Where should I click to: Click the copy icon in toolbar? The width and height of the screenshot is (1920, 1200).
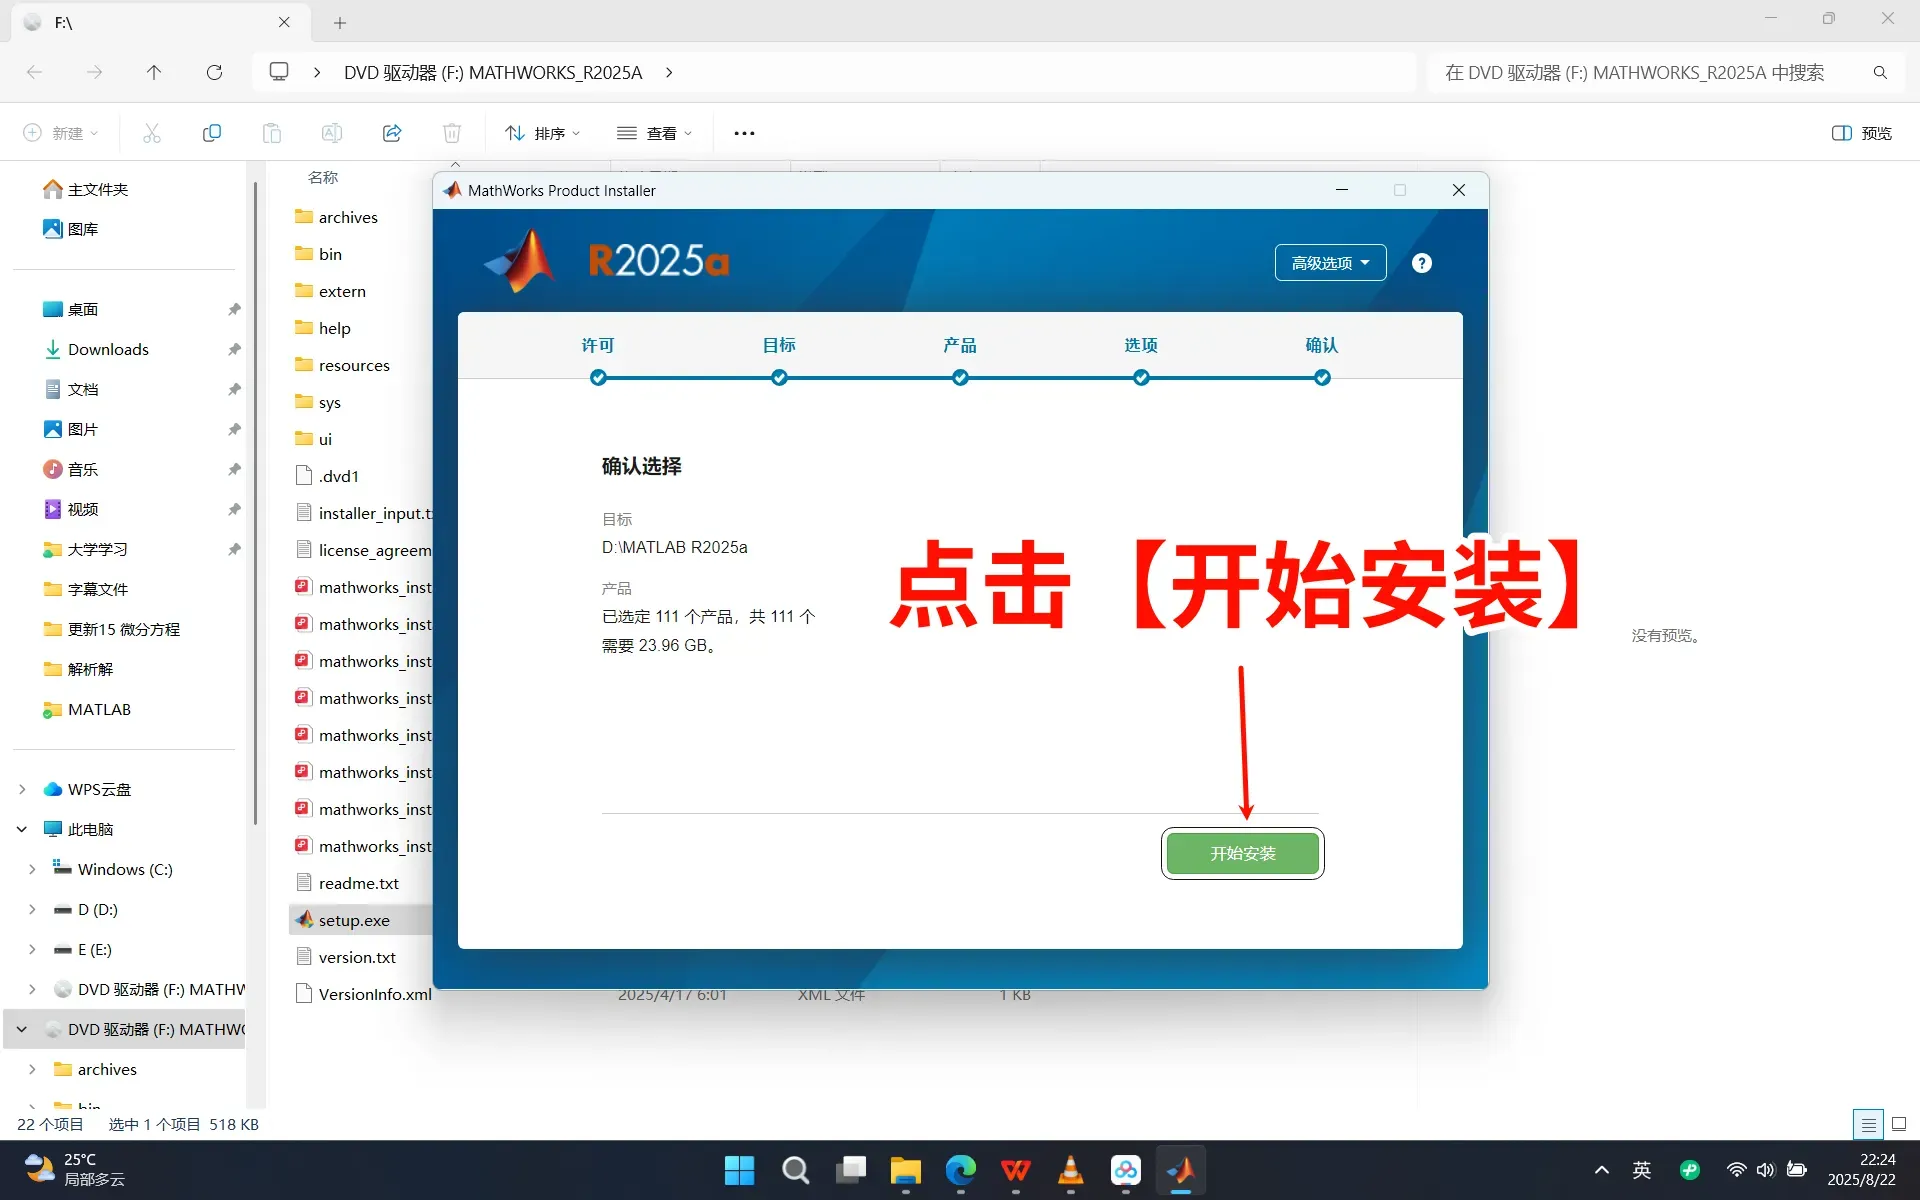coord(212,133)
